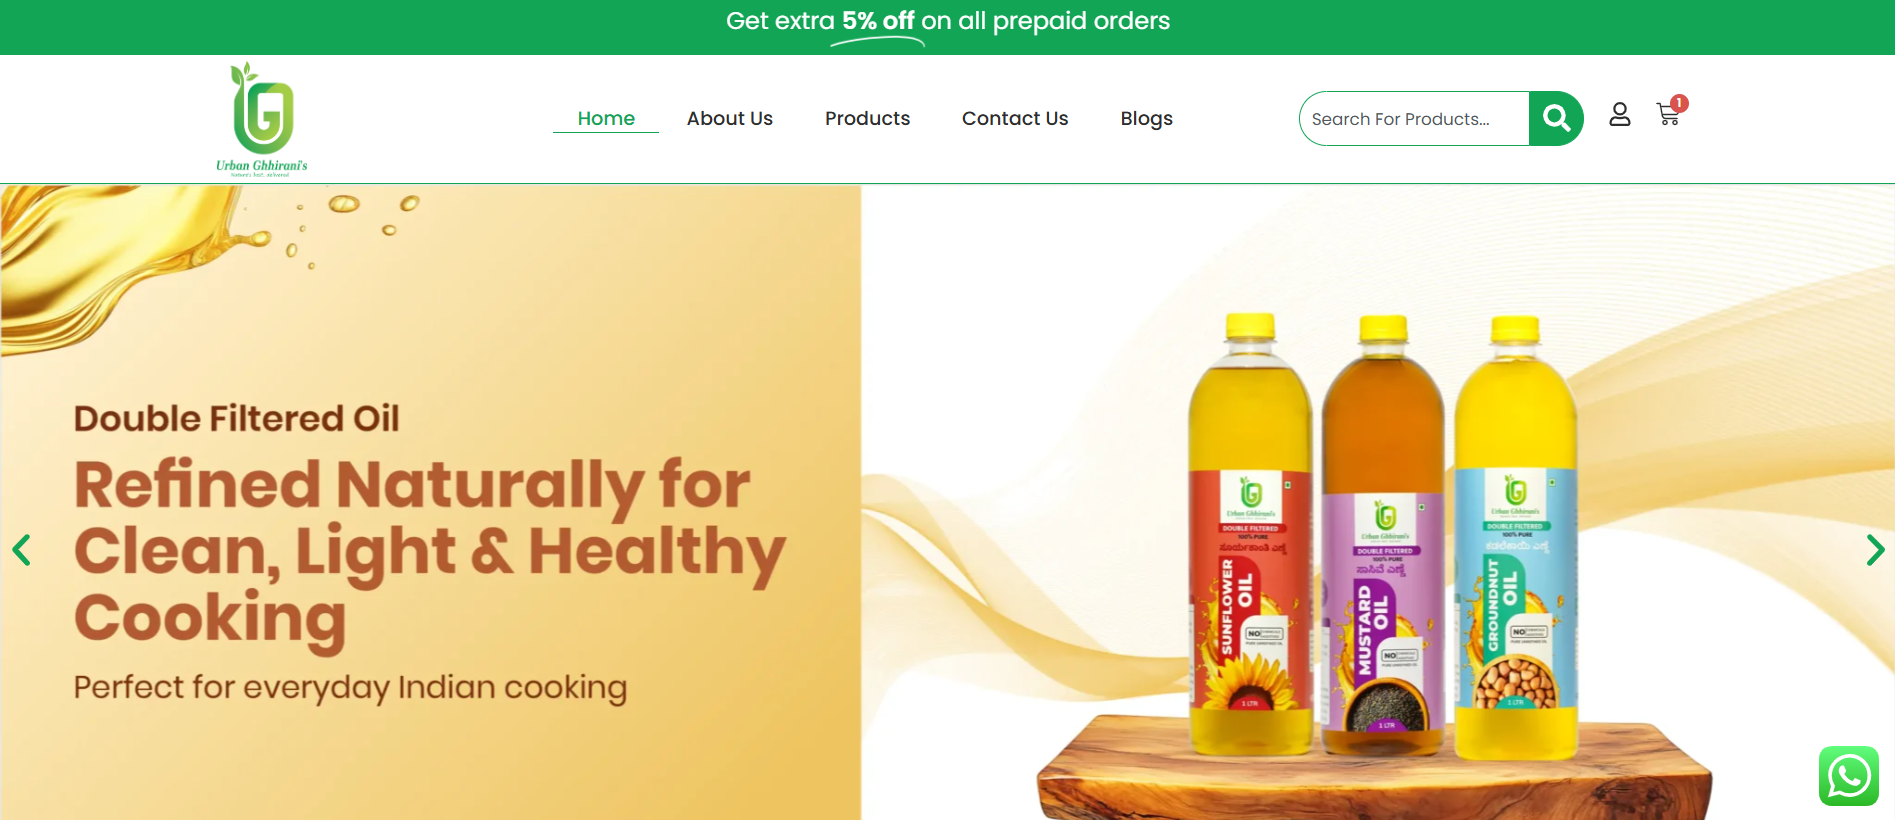Click the Mustard Oil bottle image
1895x820 pixels.
click(1383, 535)
